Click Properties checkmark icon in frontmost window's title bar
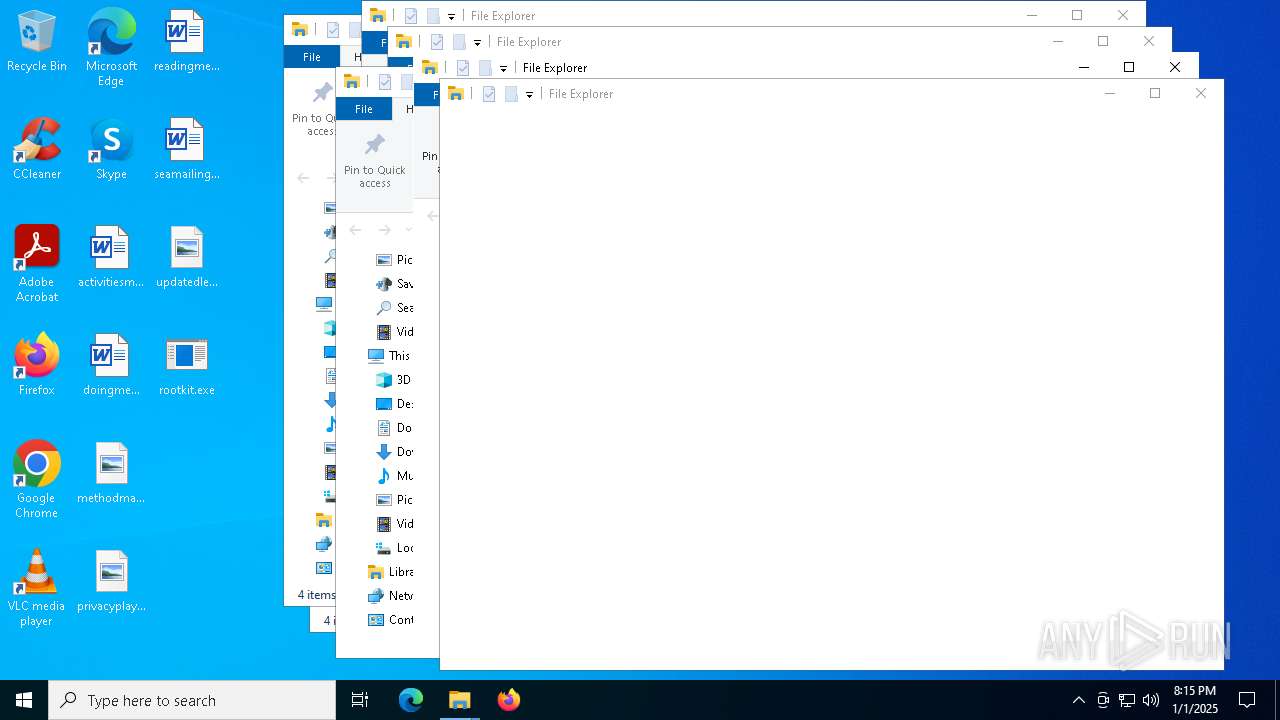Viewport: 1280px width, 720px height. pyautogui.click(x=489, y=94)
